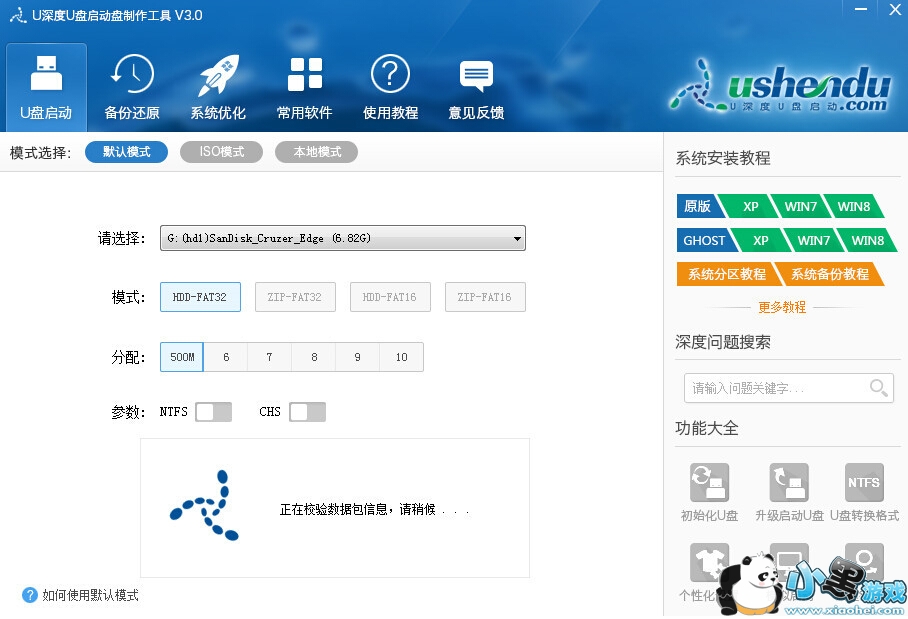Image resolution: width=908 pixels, height=619 pixels.
Task: Toggle the CHS switch
Action: 307,412
